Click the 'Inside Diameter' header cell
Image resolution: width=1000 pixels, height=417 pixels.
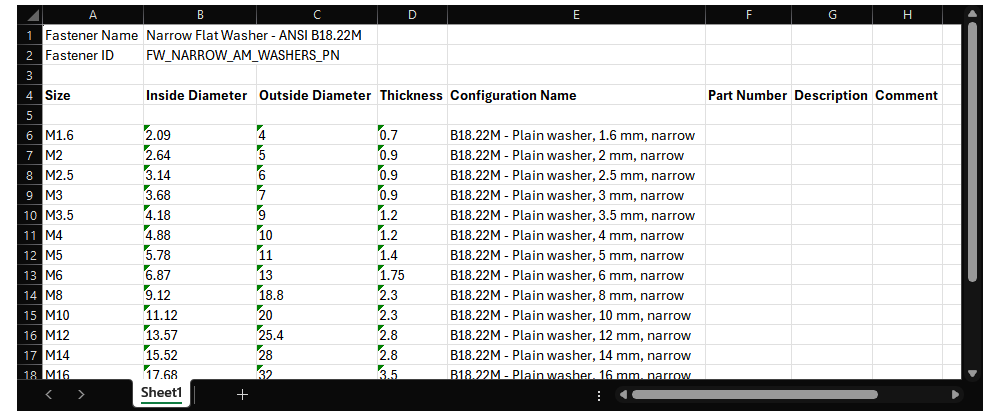[200, 96]
